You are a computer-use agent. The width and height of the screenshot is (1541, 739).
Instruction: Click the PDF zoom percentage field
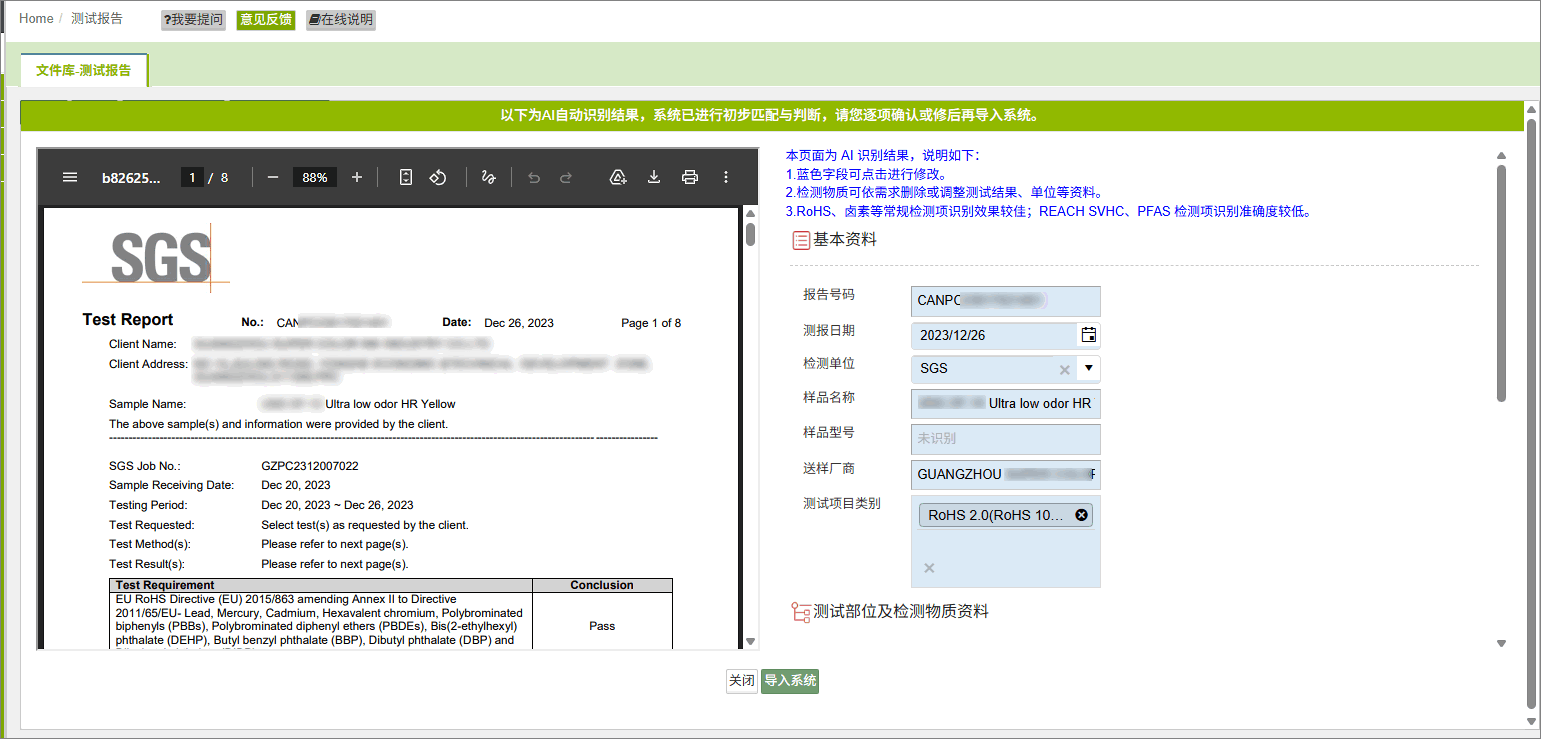(315, 177)
